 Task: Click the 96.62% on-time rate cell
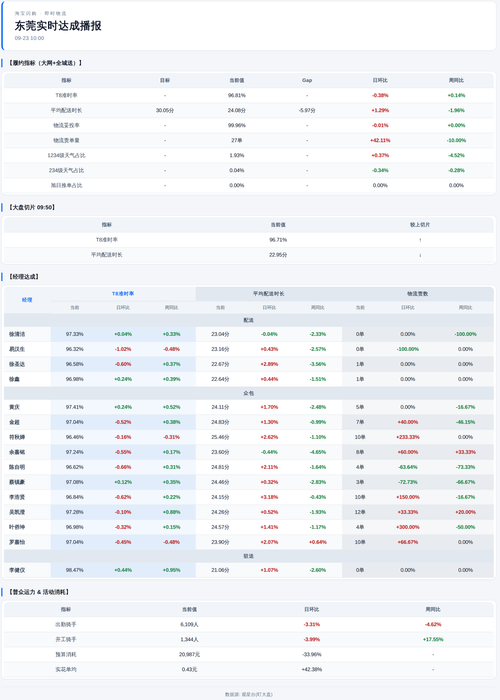coord(75,467)
